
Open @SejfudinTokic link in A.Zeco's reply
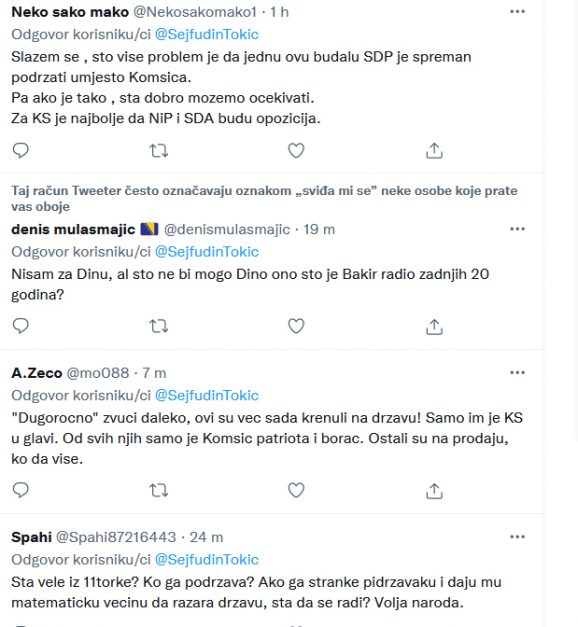(x=206, y=395)
